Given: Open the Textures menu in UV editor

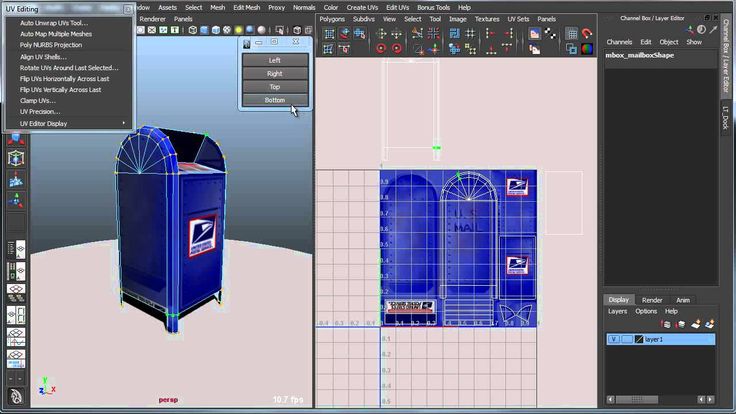Looking at the screenshot, I should 487,19.
